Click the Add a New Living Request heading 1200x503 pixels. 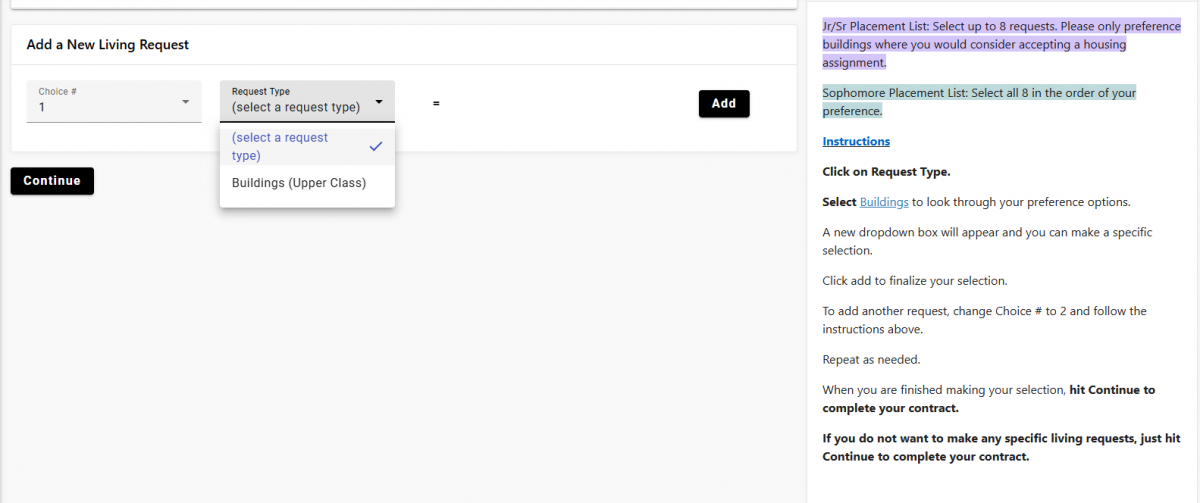coord(108,45)
